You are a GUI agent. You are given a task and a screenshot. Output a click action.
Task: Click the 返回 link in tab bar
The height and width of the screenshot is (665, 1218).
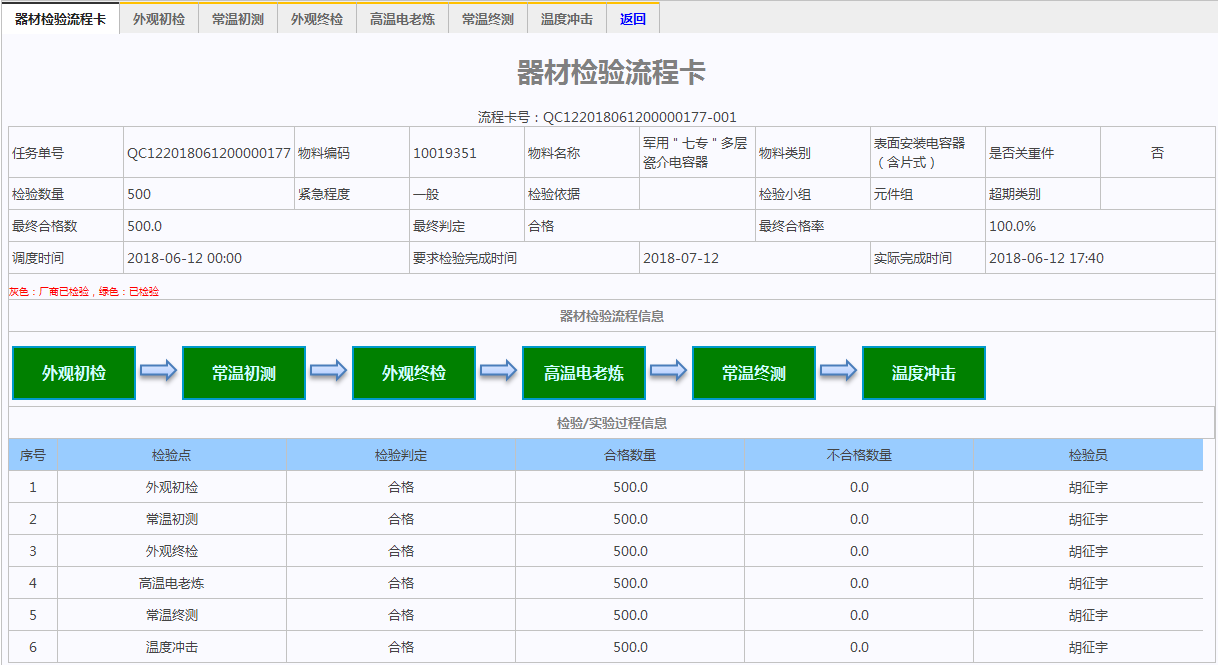coord(633,19)
